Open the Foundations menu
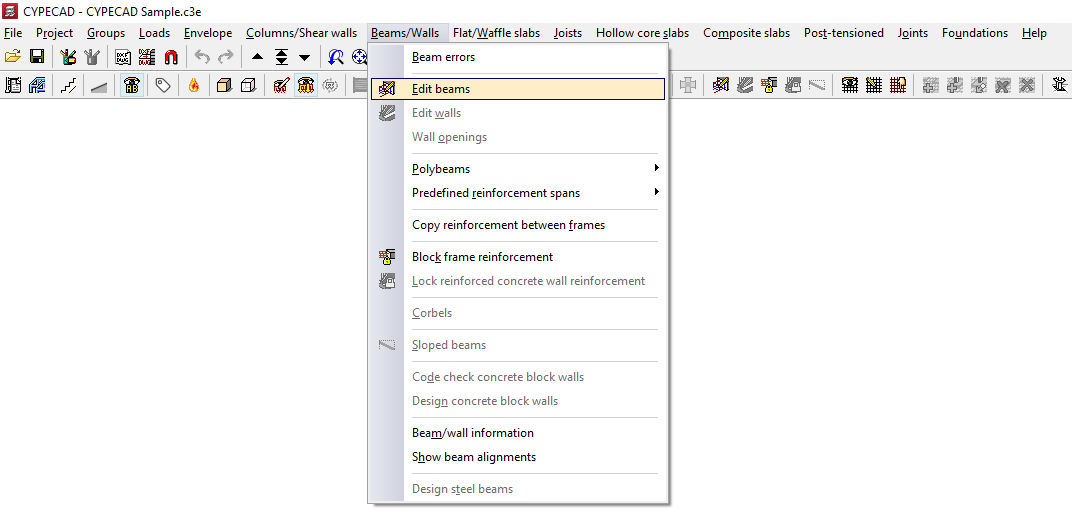Viewport: 1072px width, 525px height. coord(975,33)
